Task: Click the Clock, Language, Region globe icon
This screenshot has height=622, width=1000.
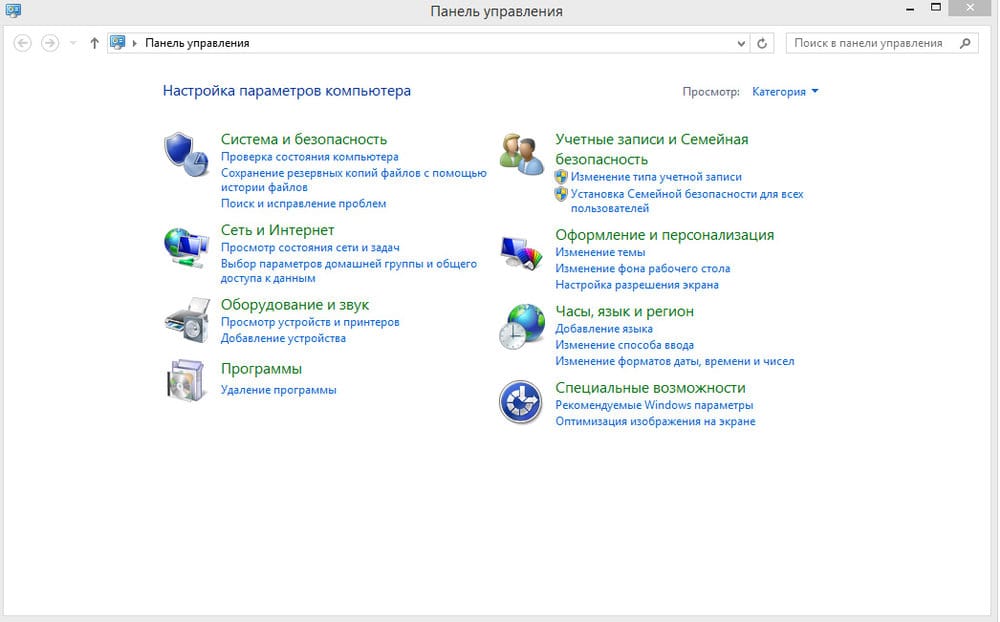Action: click(x=521, y=327)
